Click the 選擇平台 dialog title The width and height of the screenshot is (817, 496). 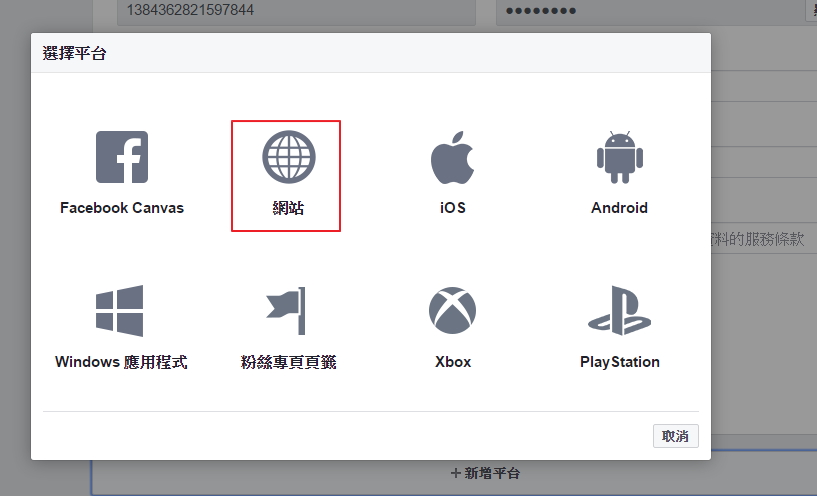[x=75, y=53]
